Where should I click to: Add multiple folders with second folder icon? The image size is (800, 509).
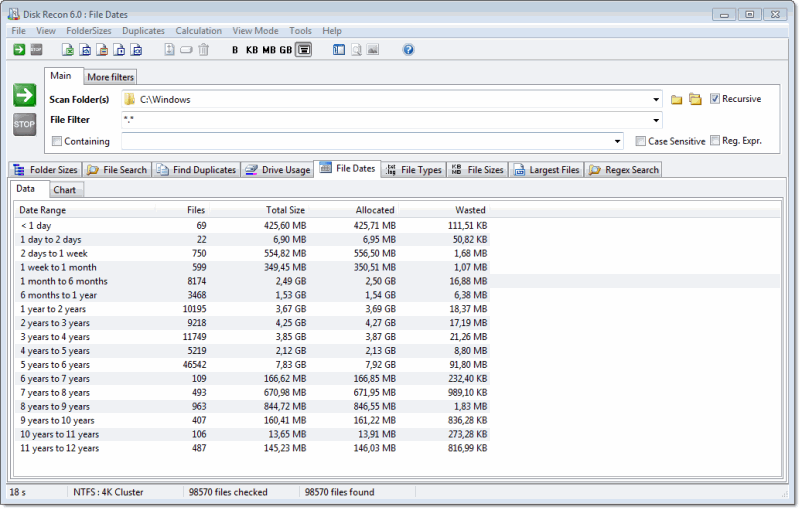click(695, 99)
